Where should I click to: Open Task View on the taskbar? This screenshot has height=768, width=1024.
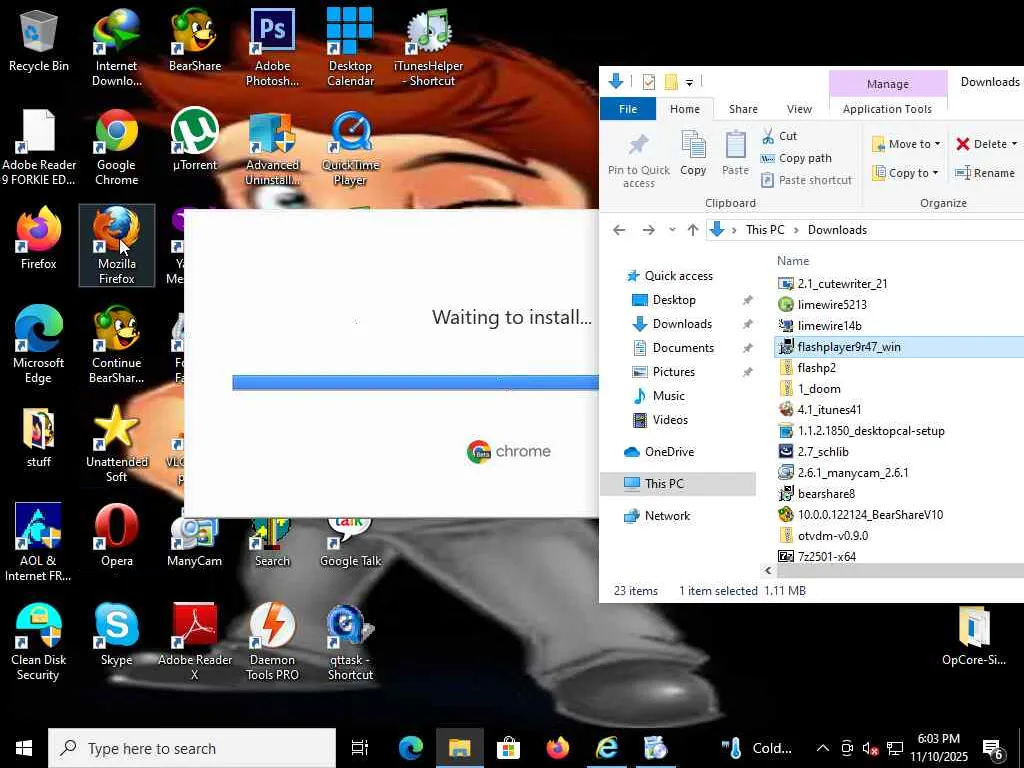[360, 748]
